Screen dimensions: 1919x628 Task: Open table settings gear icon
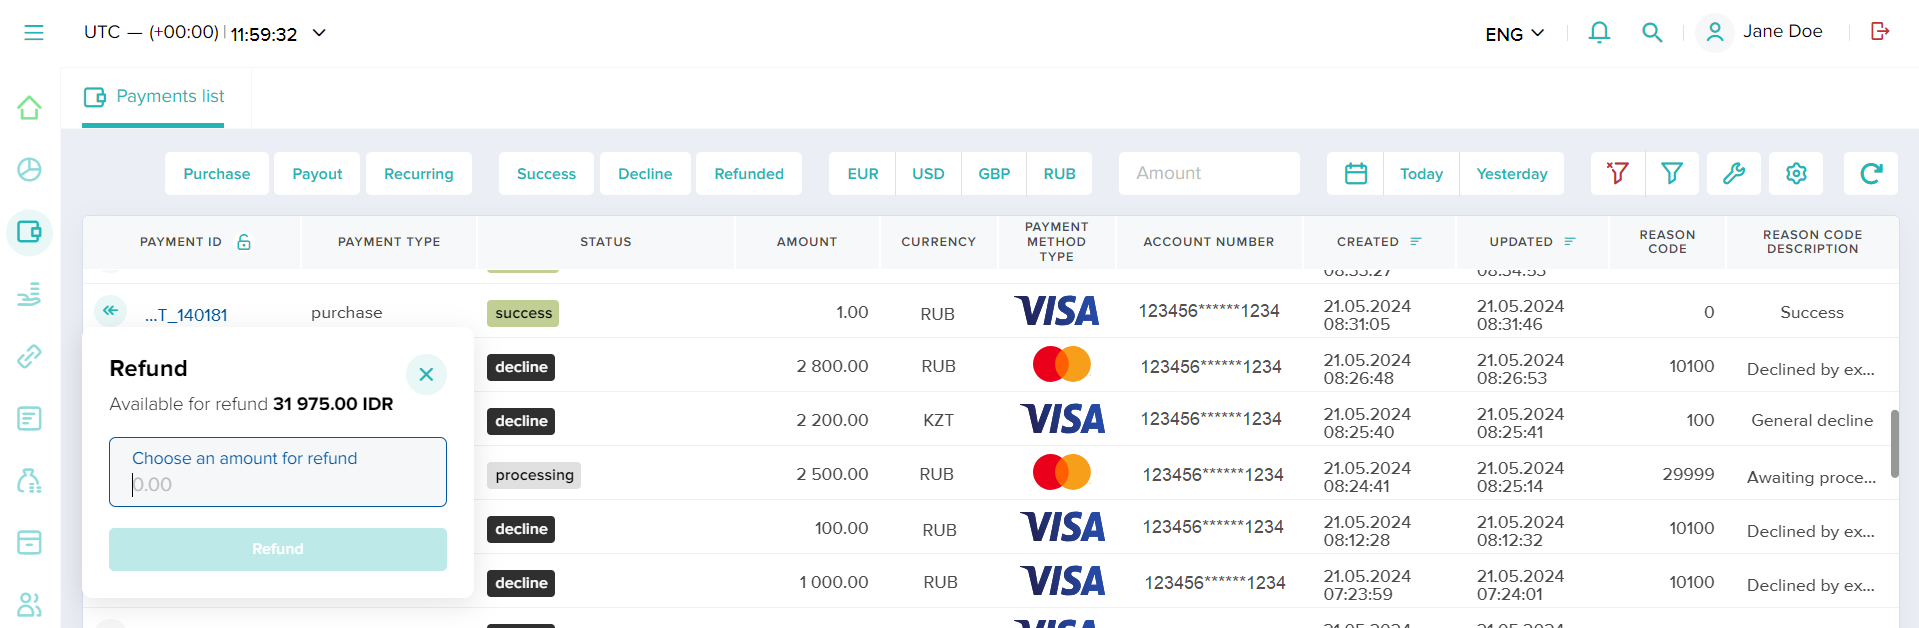coord(1796,174)
